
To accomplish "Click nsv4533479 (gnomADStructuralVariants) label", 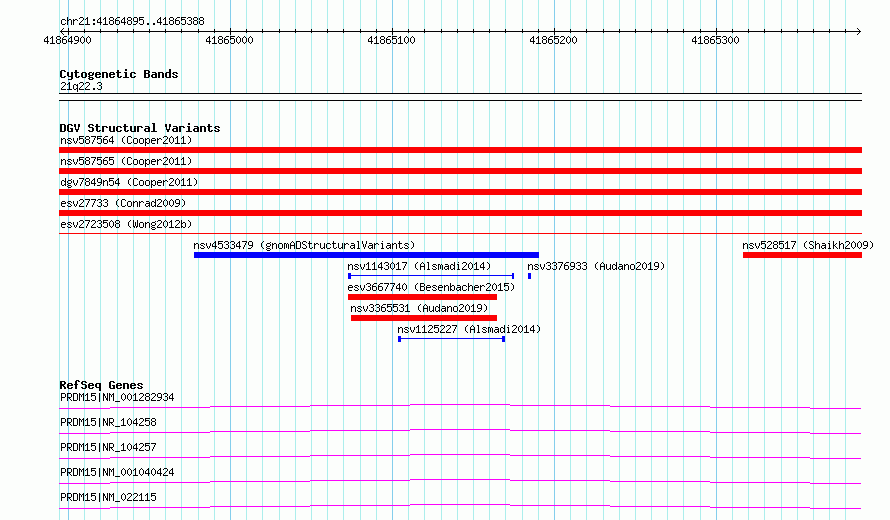I will (x=304, y=245).
